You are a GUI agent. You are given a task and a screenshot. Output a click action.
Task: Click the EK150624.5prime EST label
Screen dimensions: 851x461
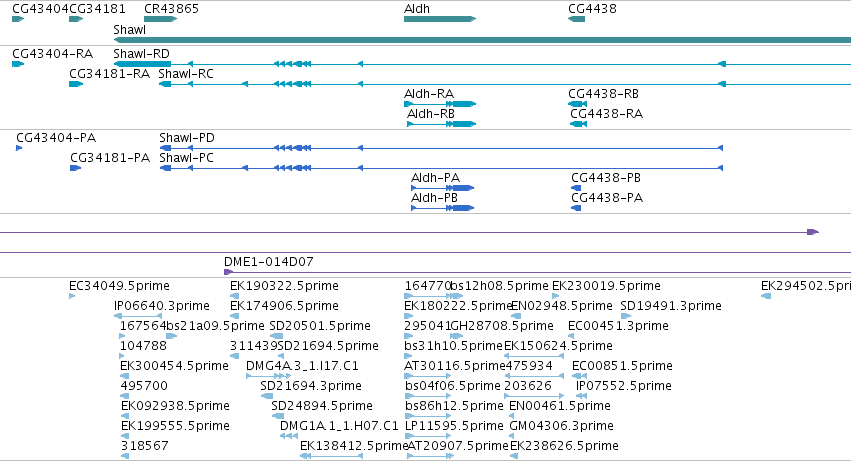(x=558, y=346)
